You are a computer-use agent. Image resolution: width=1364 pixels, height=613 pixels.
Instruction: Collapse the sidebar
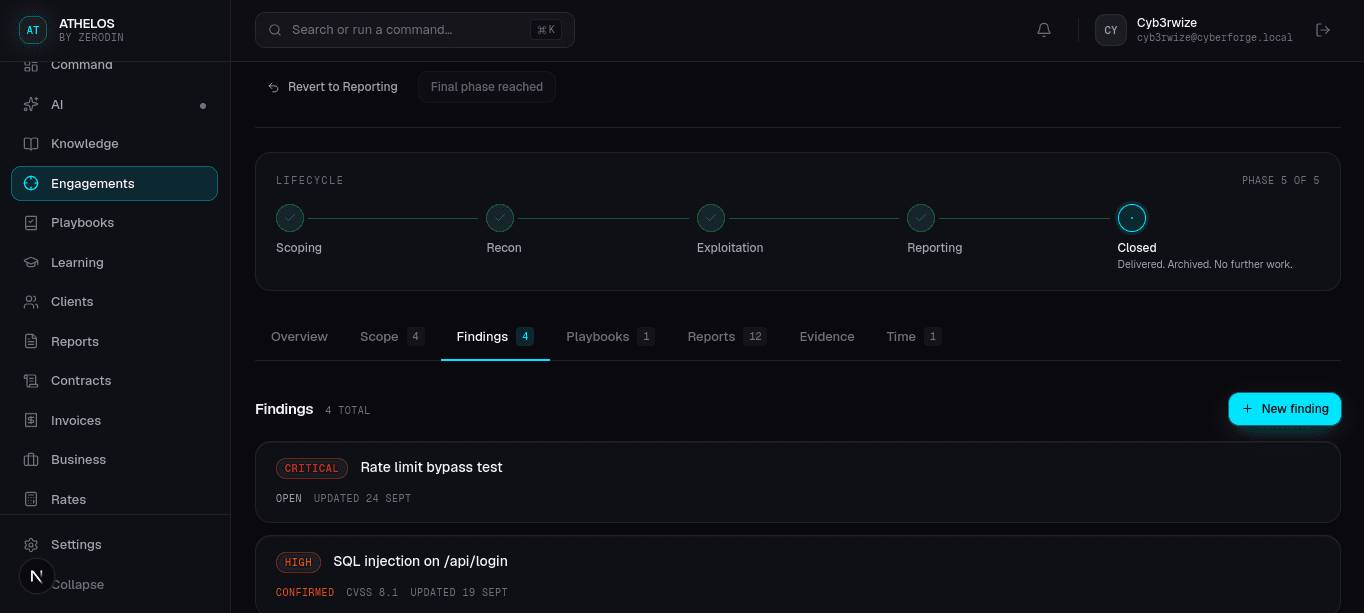[x=77, y=585]
